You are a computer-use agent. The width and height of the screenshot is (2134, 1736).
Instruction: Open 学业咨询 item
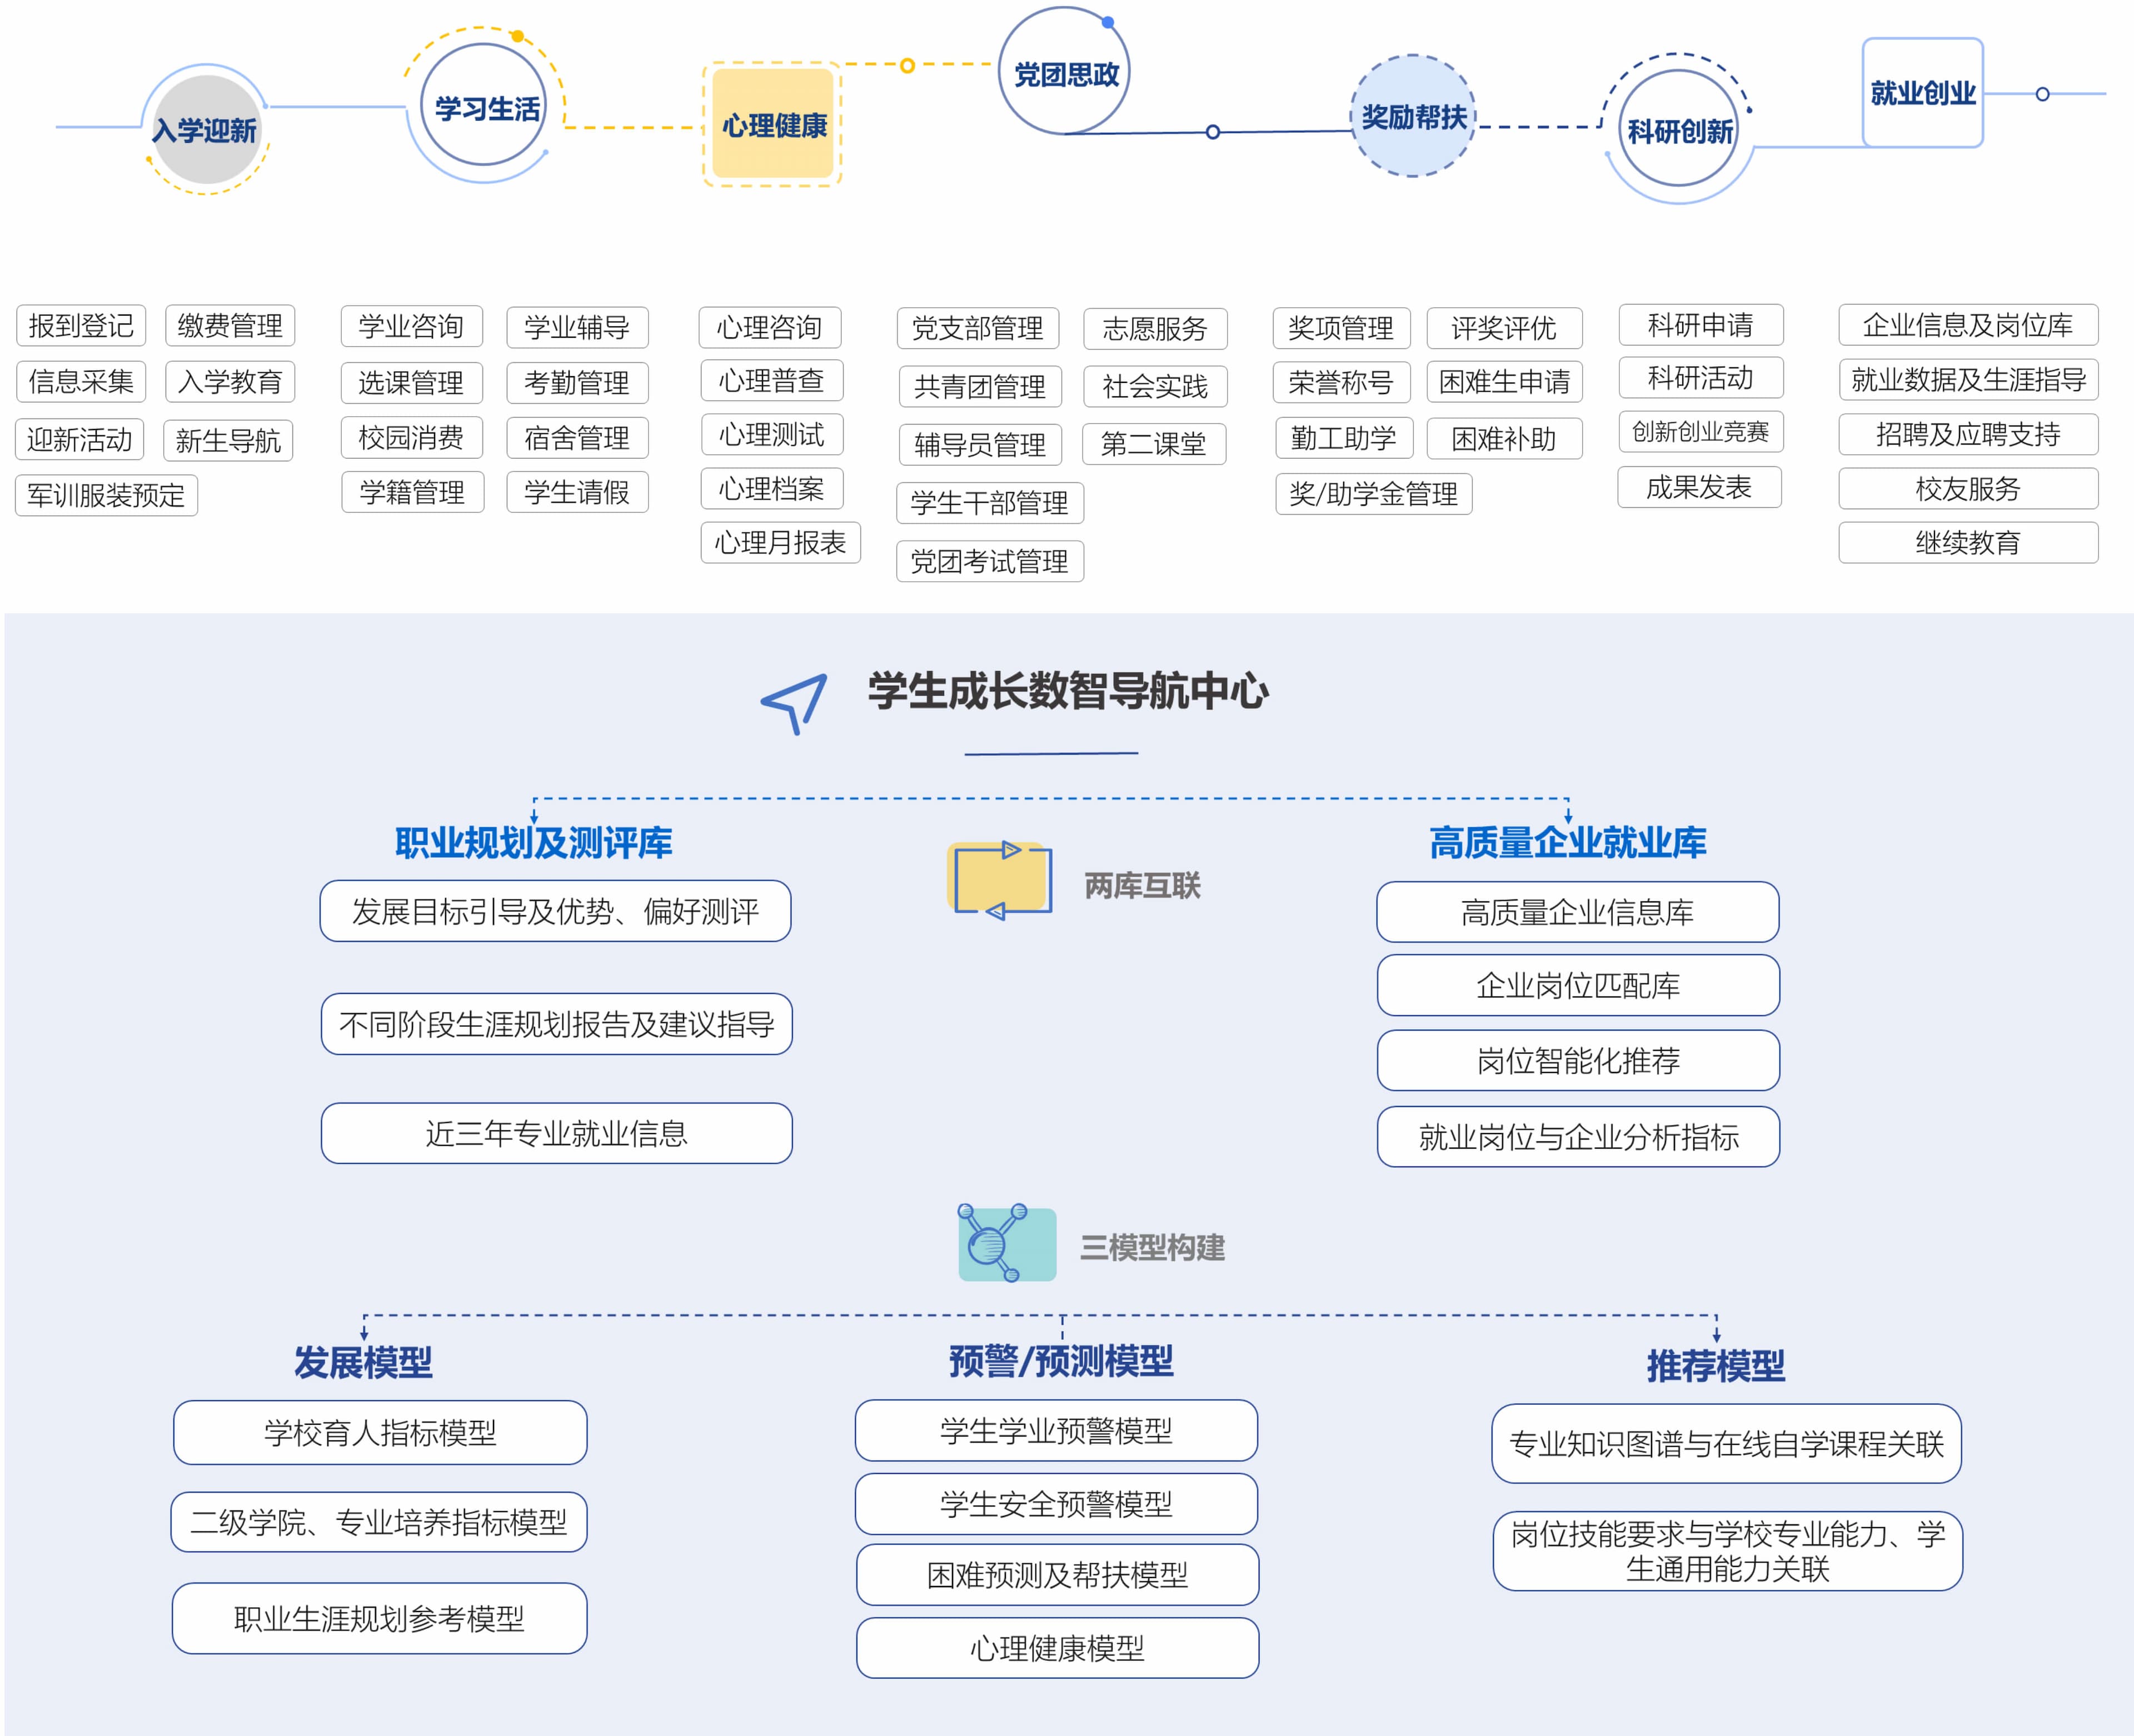click(411, 327)
